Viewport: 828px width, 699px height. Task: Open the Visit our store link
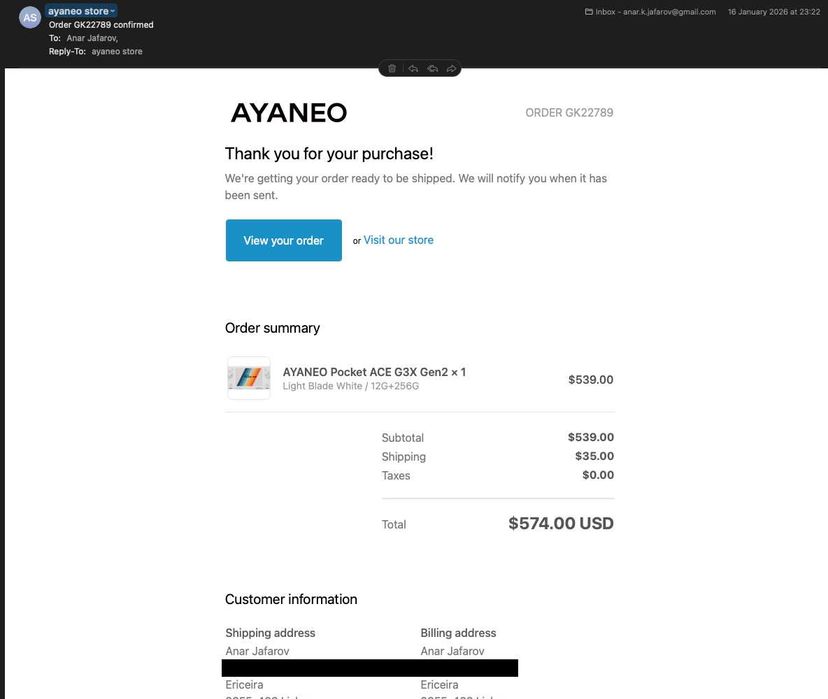click(398, 240)
